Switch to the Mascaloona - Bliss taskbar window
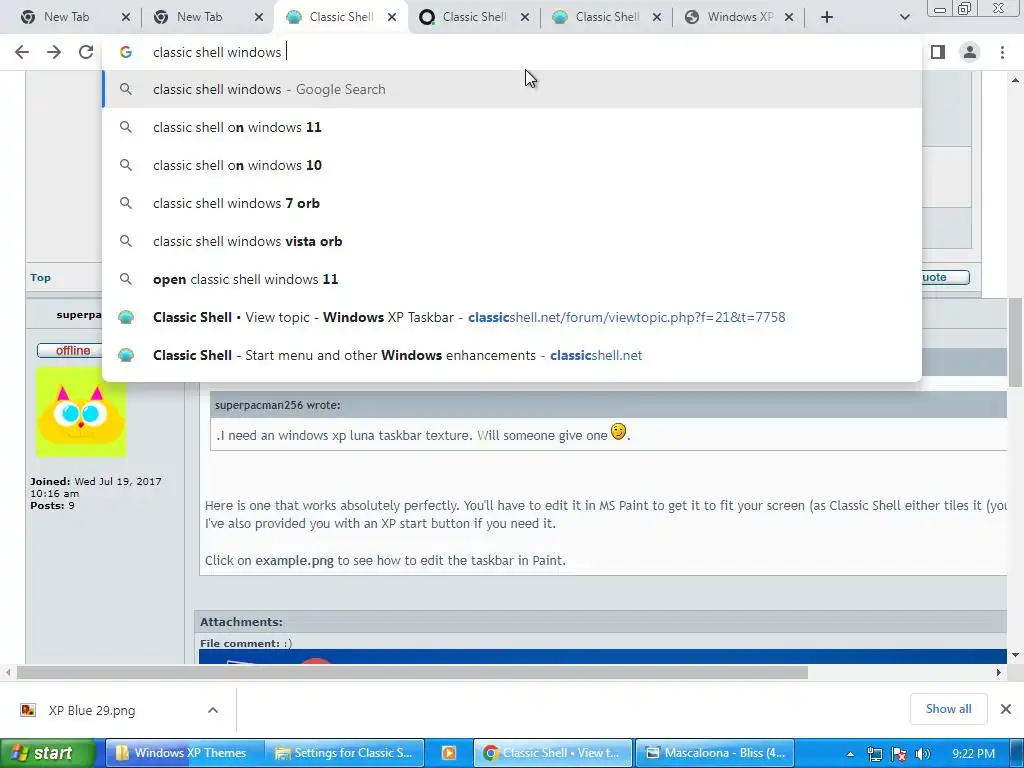The width and height of the screenshot is (1024, 768). coord(716,753)
